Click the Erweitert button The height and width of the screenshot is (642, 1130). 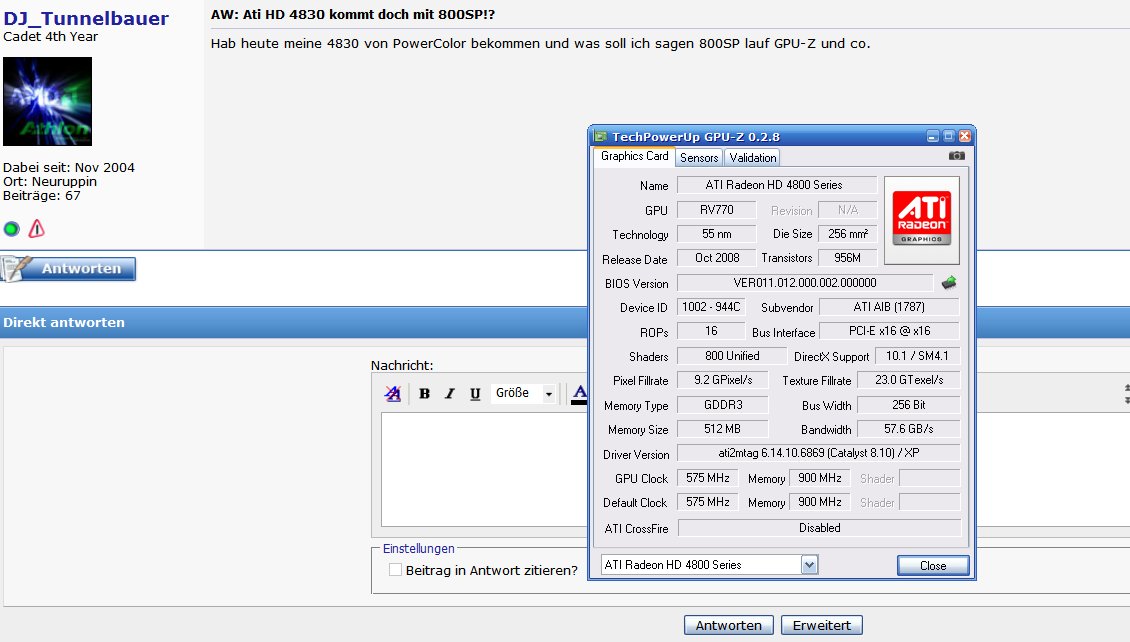[x=822, y=625]
